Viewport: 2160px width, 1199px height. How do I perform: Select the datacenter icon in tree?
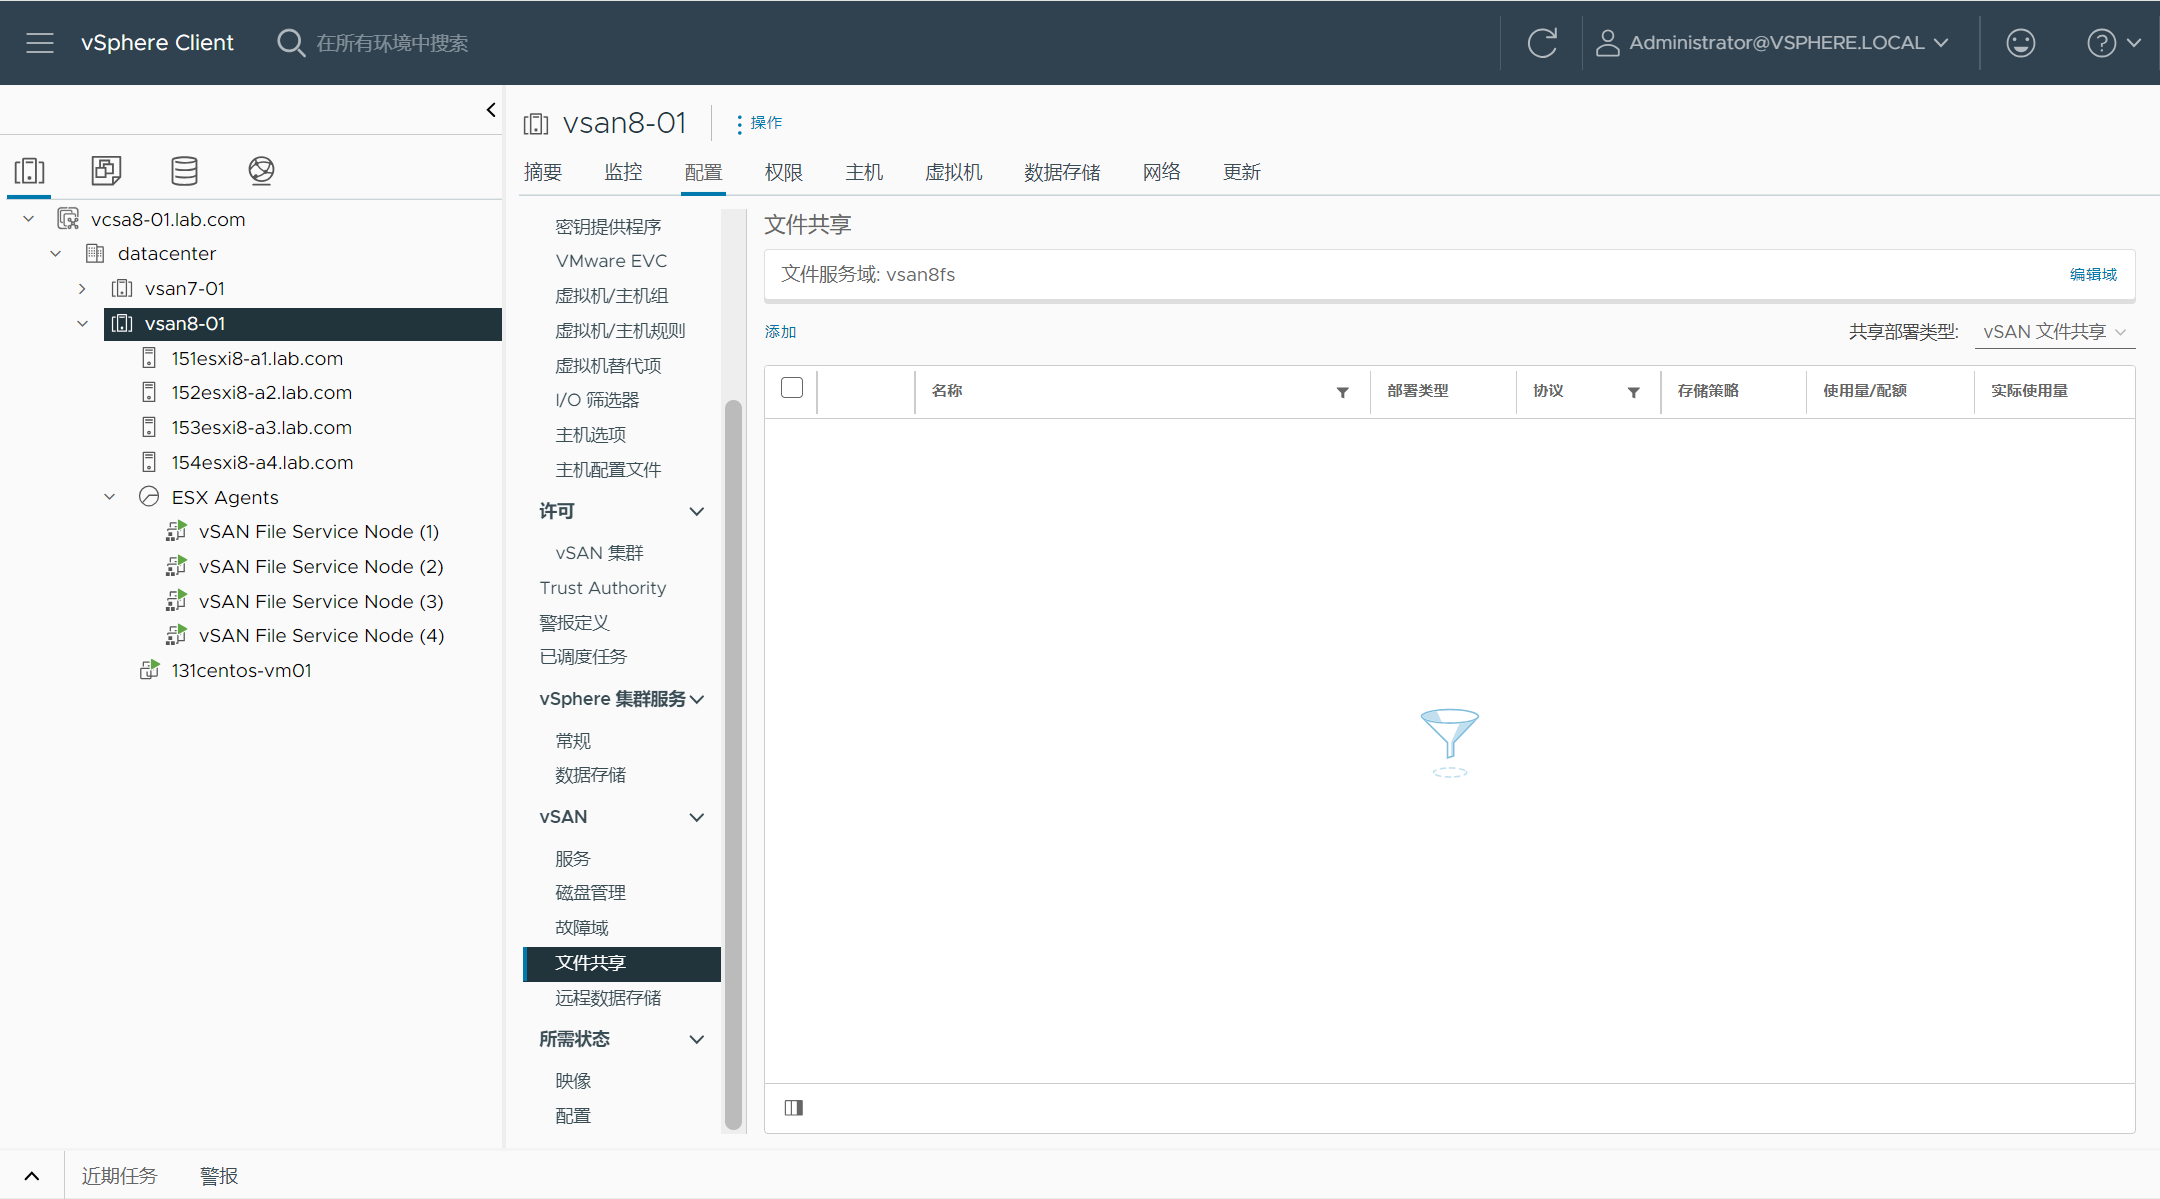coord(95,254)
